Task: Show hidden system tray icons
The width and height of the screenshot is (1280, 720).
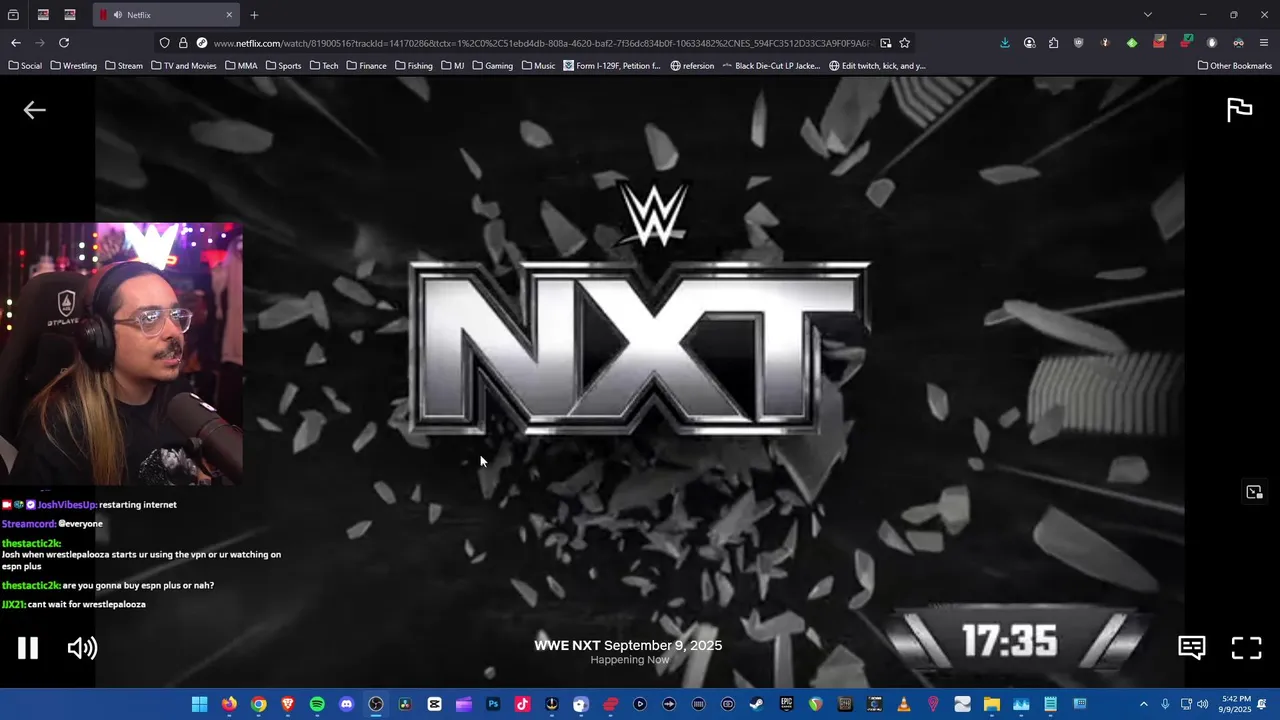Action: coord(1144,704)
